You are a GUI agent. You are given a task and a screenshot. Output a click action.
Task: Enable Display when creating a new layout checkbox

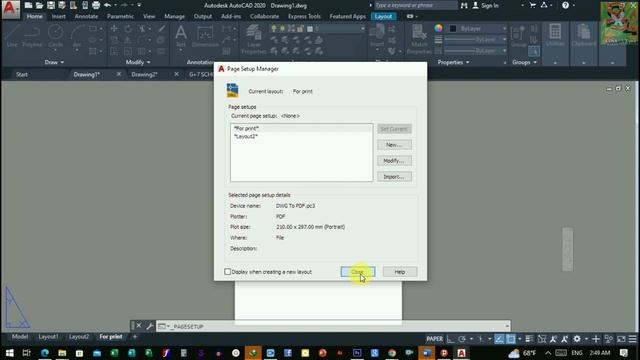pyautogui.click(x=228, y=272)
